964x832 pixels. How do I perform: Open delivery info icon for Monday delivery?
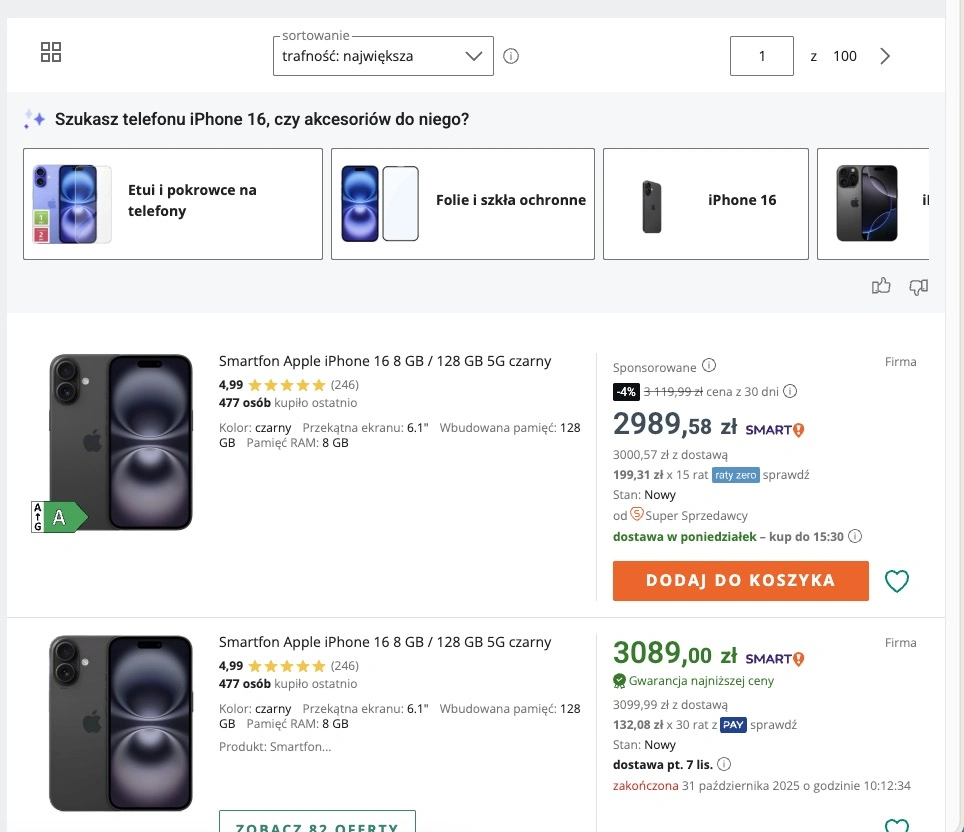coord(855,536)
